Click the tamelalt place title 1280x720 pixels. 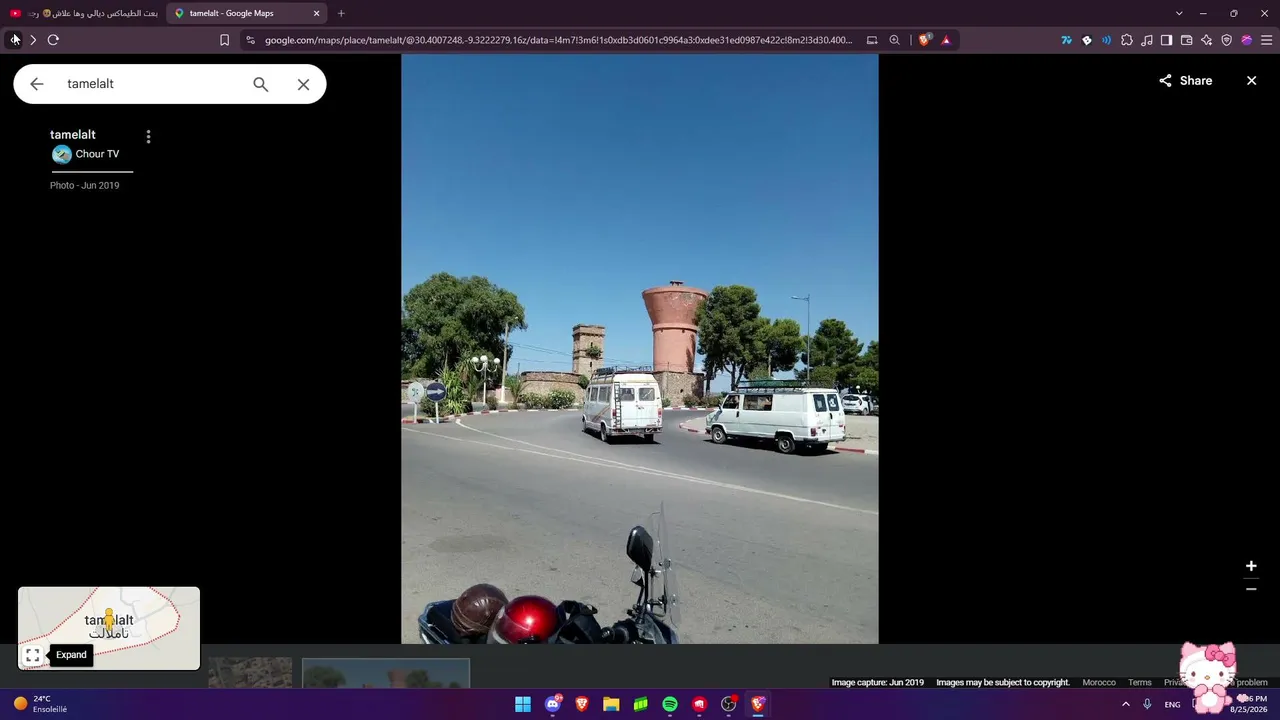[x=73, y=135]
